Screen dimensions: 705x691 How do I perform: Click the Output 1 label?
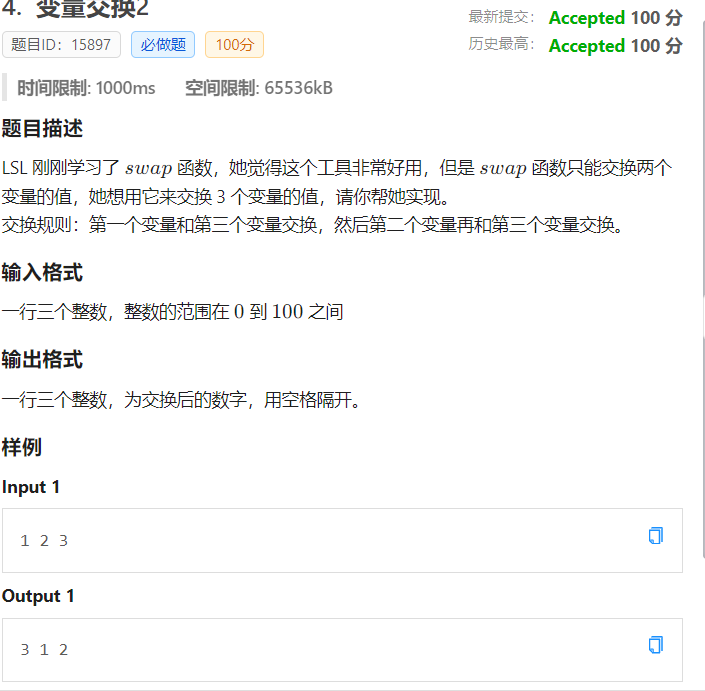[x=38, y=596]
